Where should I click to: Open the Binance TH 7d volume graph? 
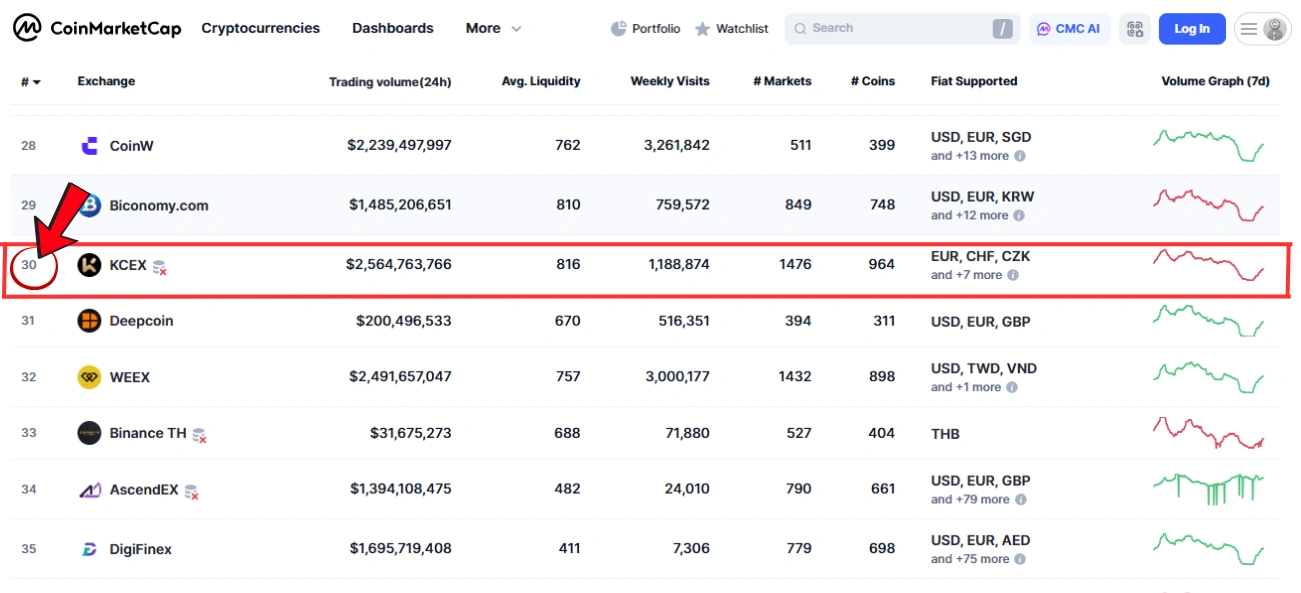click(1208, 433)
